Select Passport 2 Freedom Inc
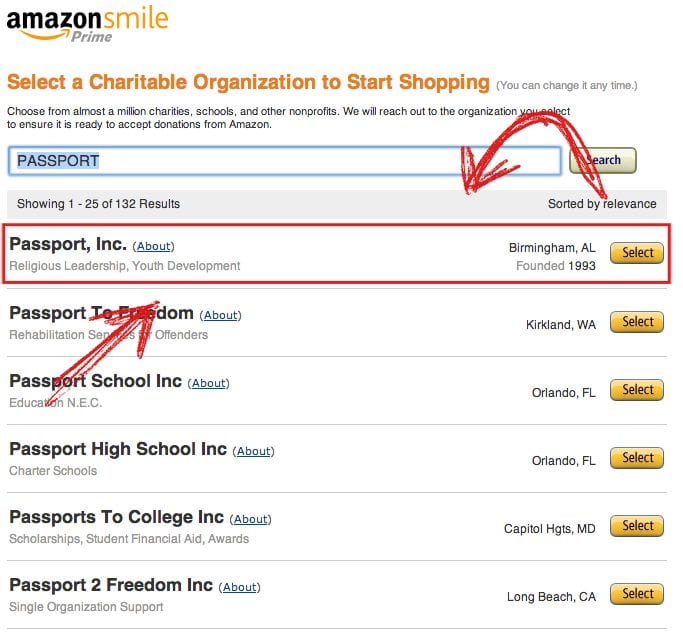 pyautogui.click(x=637, y=594)
